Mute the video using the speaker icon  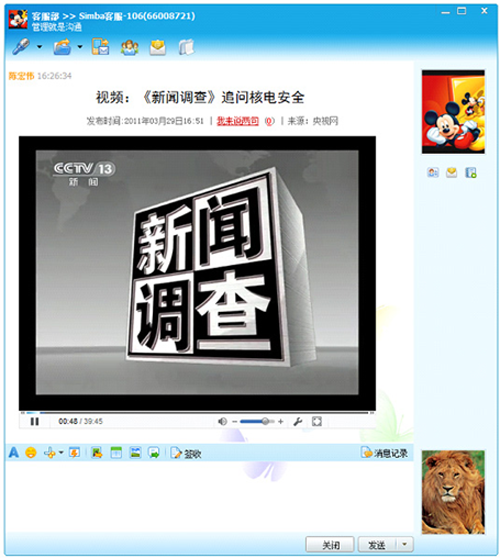point(222,421)
